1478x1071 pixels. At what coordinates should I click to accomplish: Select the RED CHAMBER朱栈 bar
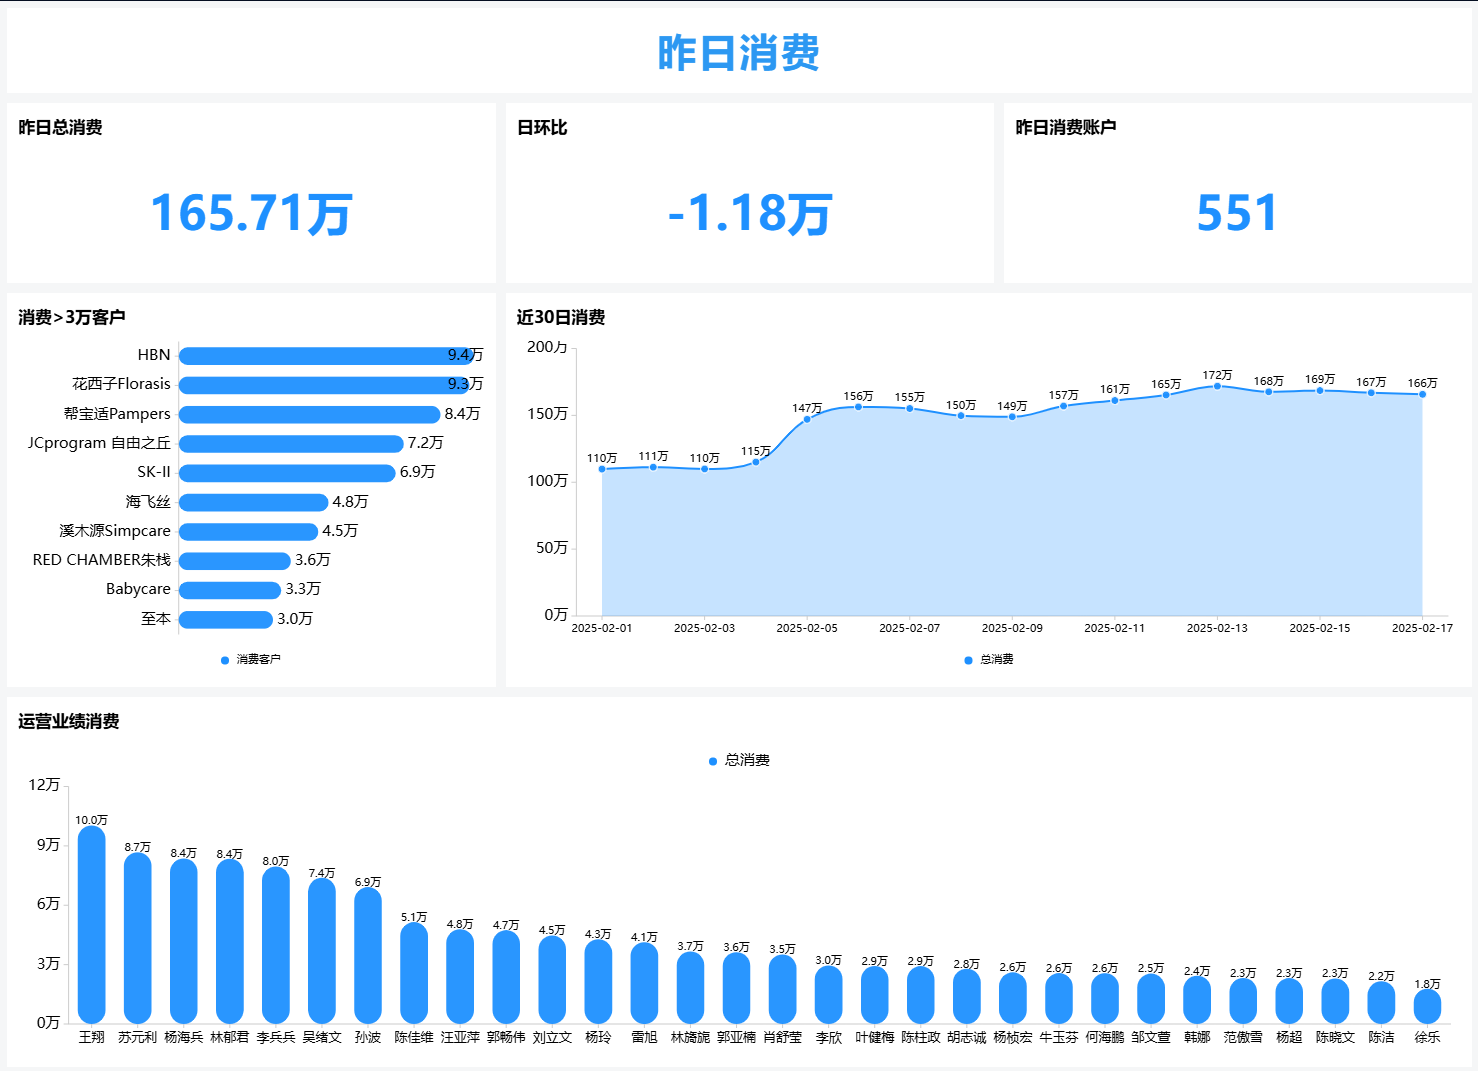click(235, 561)
